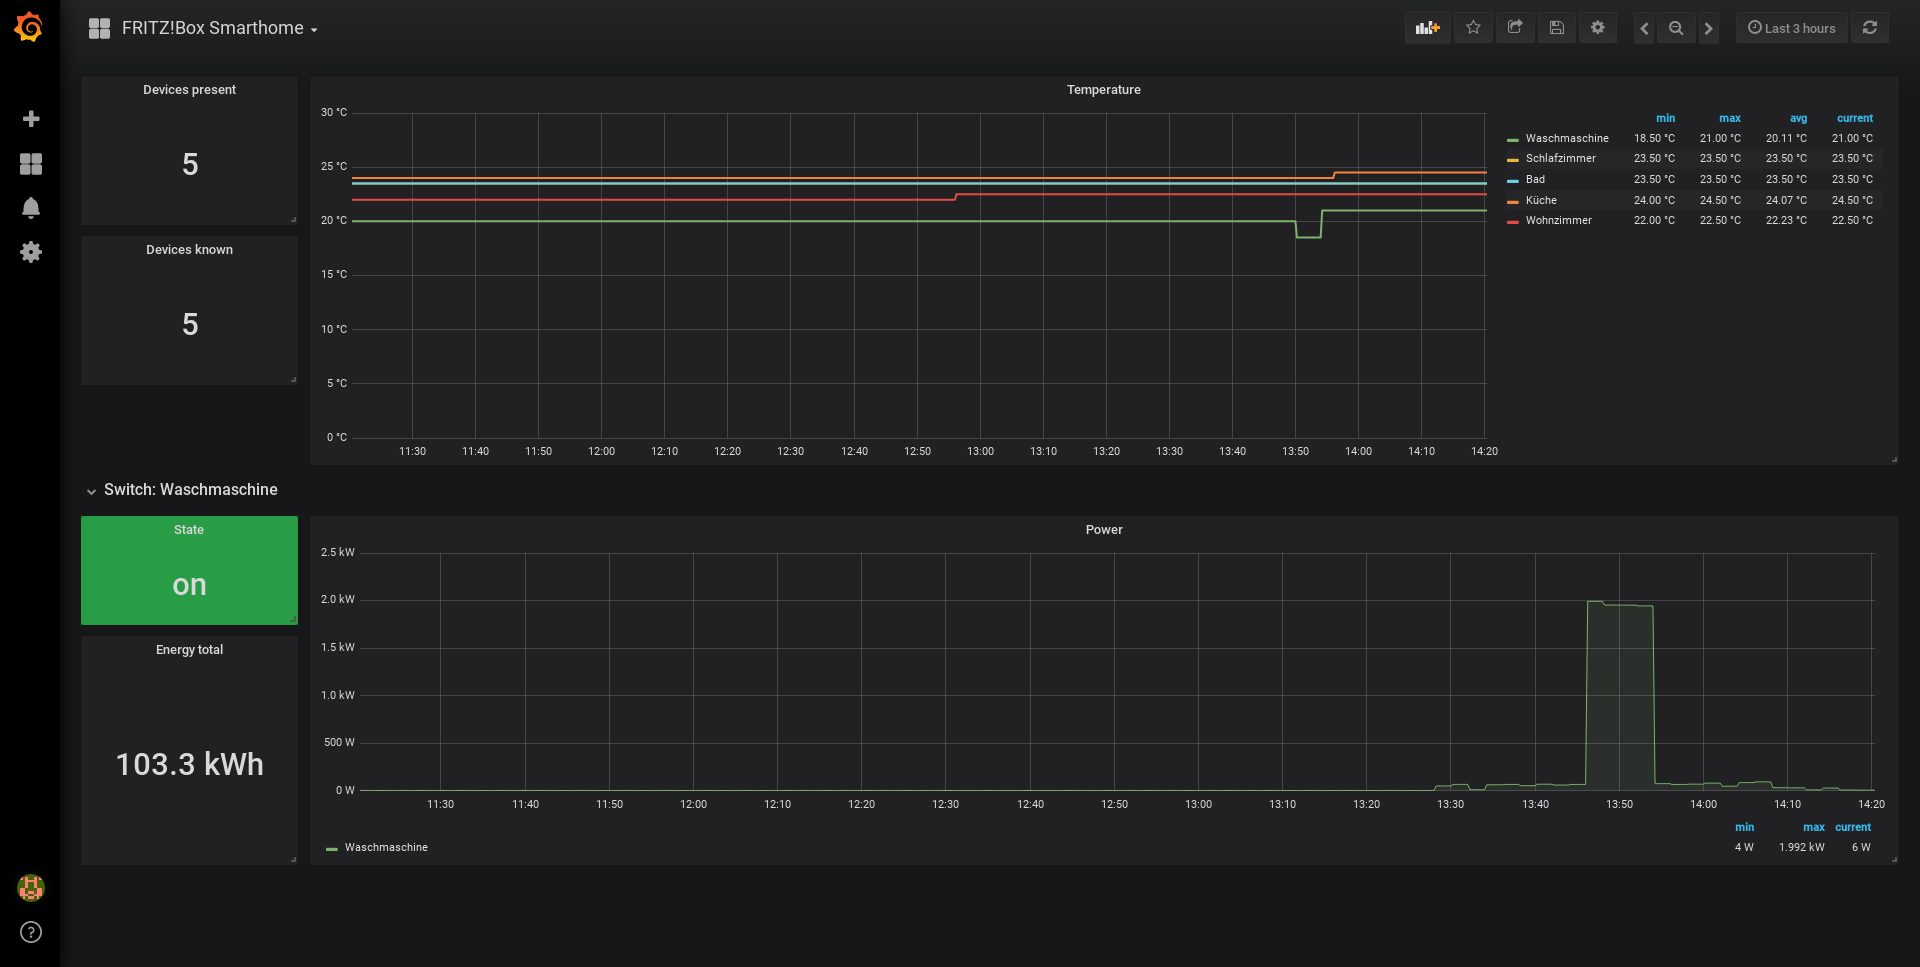The width and height of the screenshot is (1920, 967).
Task: Click the Küche color swatch in legend
Action: pos(1513,201)
